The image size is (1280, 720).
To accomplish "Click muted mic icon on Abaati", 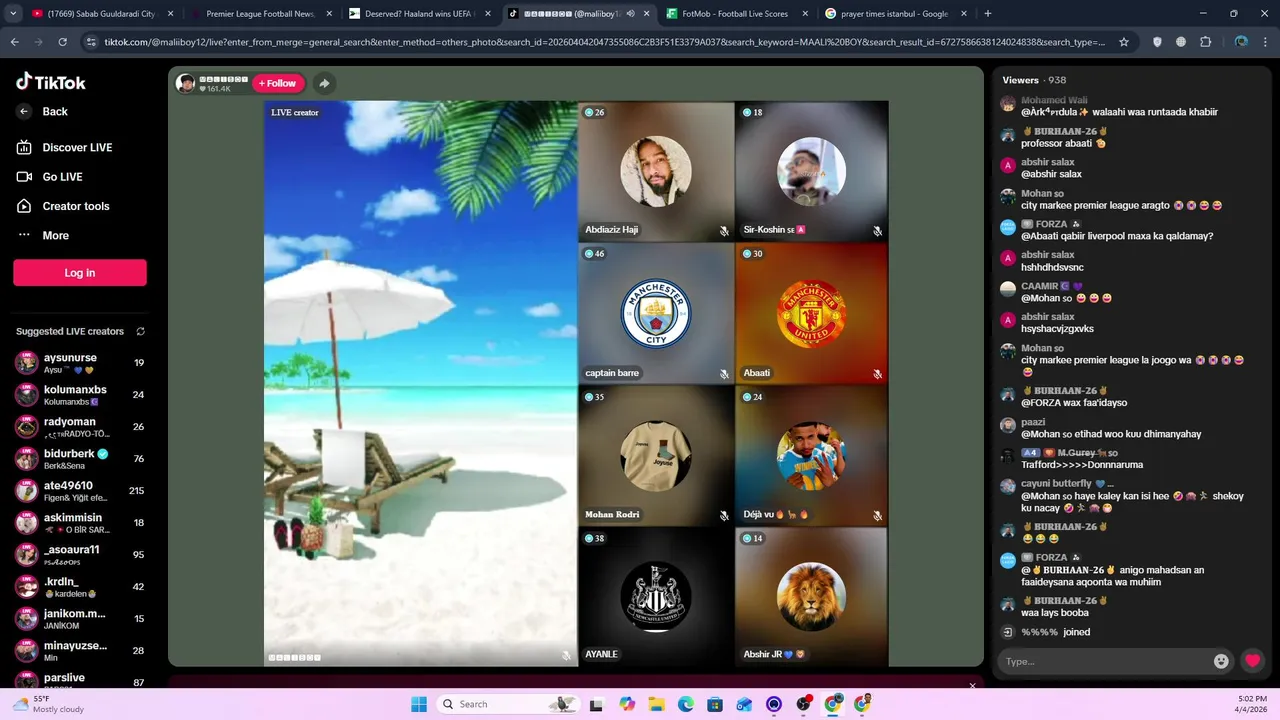I will point(877,374).
